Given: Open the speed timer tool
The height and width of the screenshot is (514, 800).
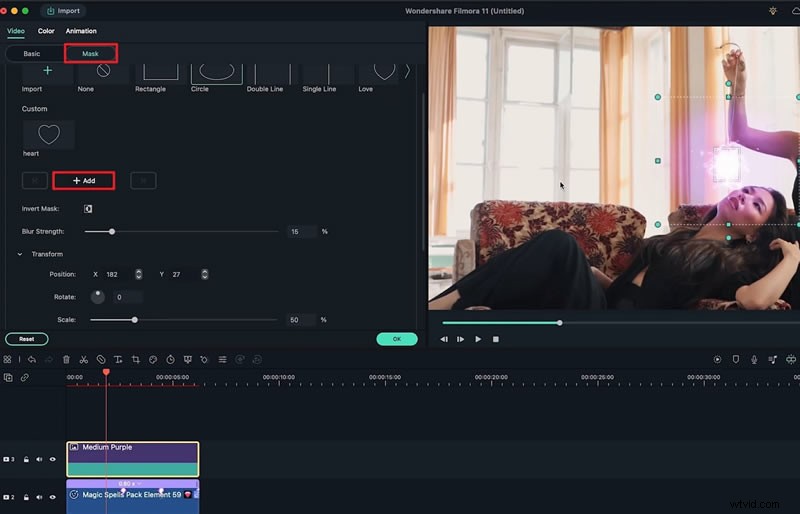Looking at the screenshot, I should (x=170, y=360).
